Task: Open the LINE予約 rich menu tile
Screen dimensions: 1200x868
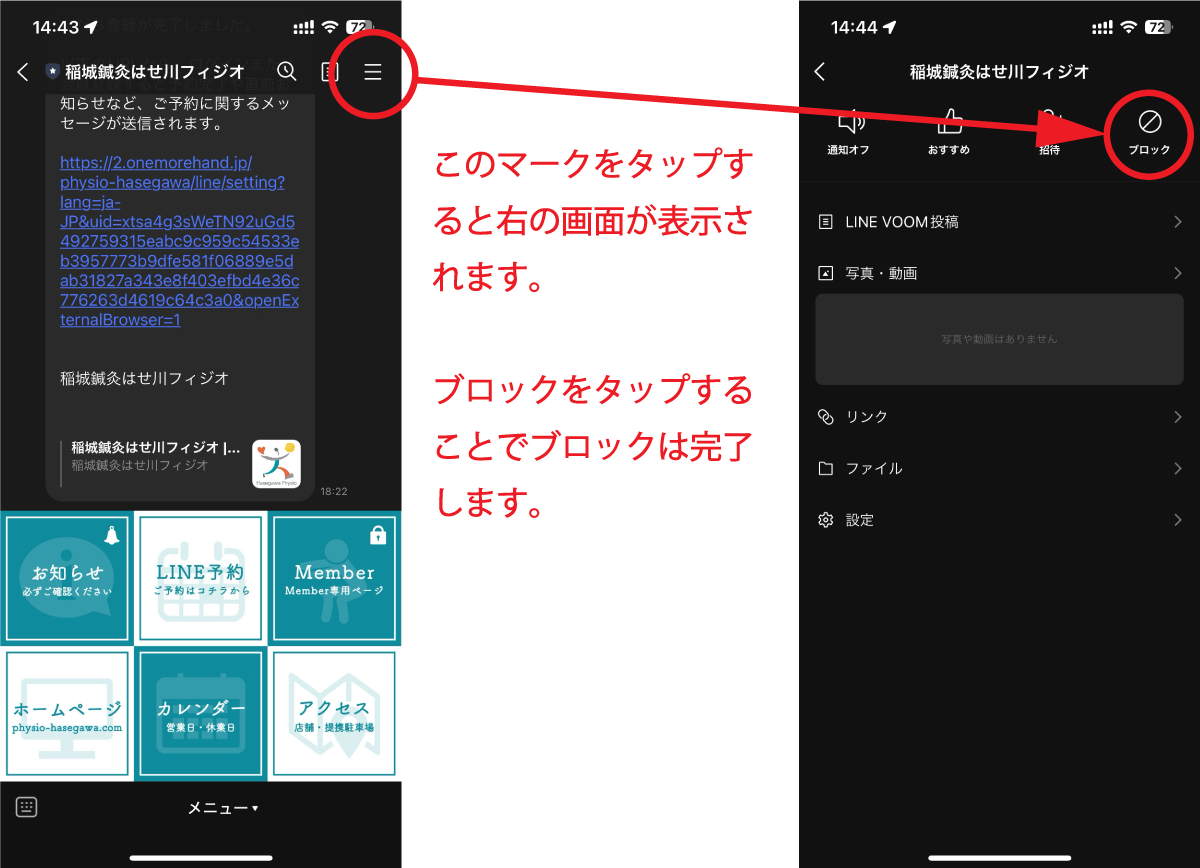Action: click(x=201, y=579)
